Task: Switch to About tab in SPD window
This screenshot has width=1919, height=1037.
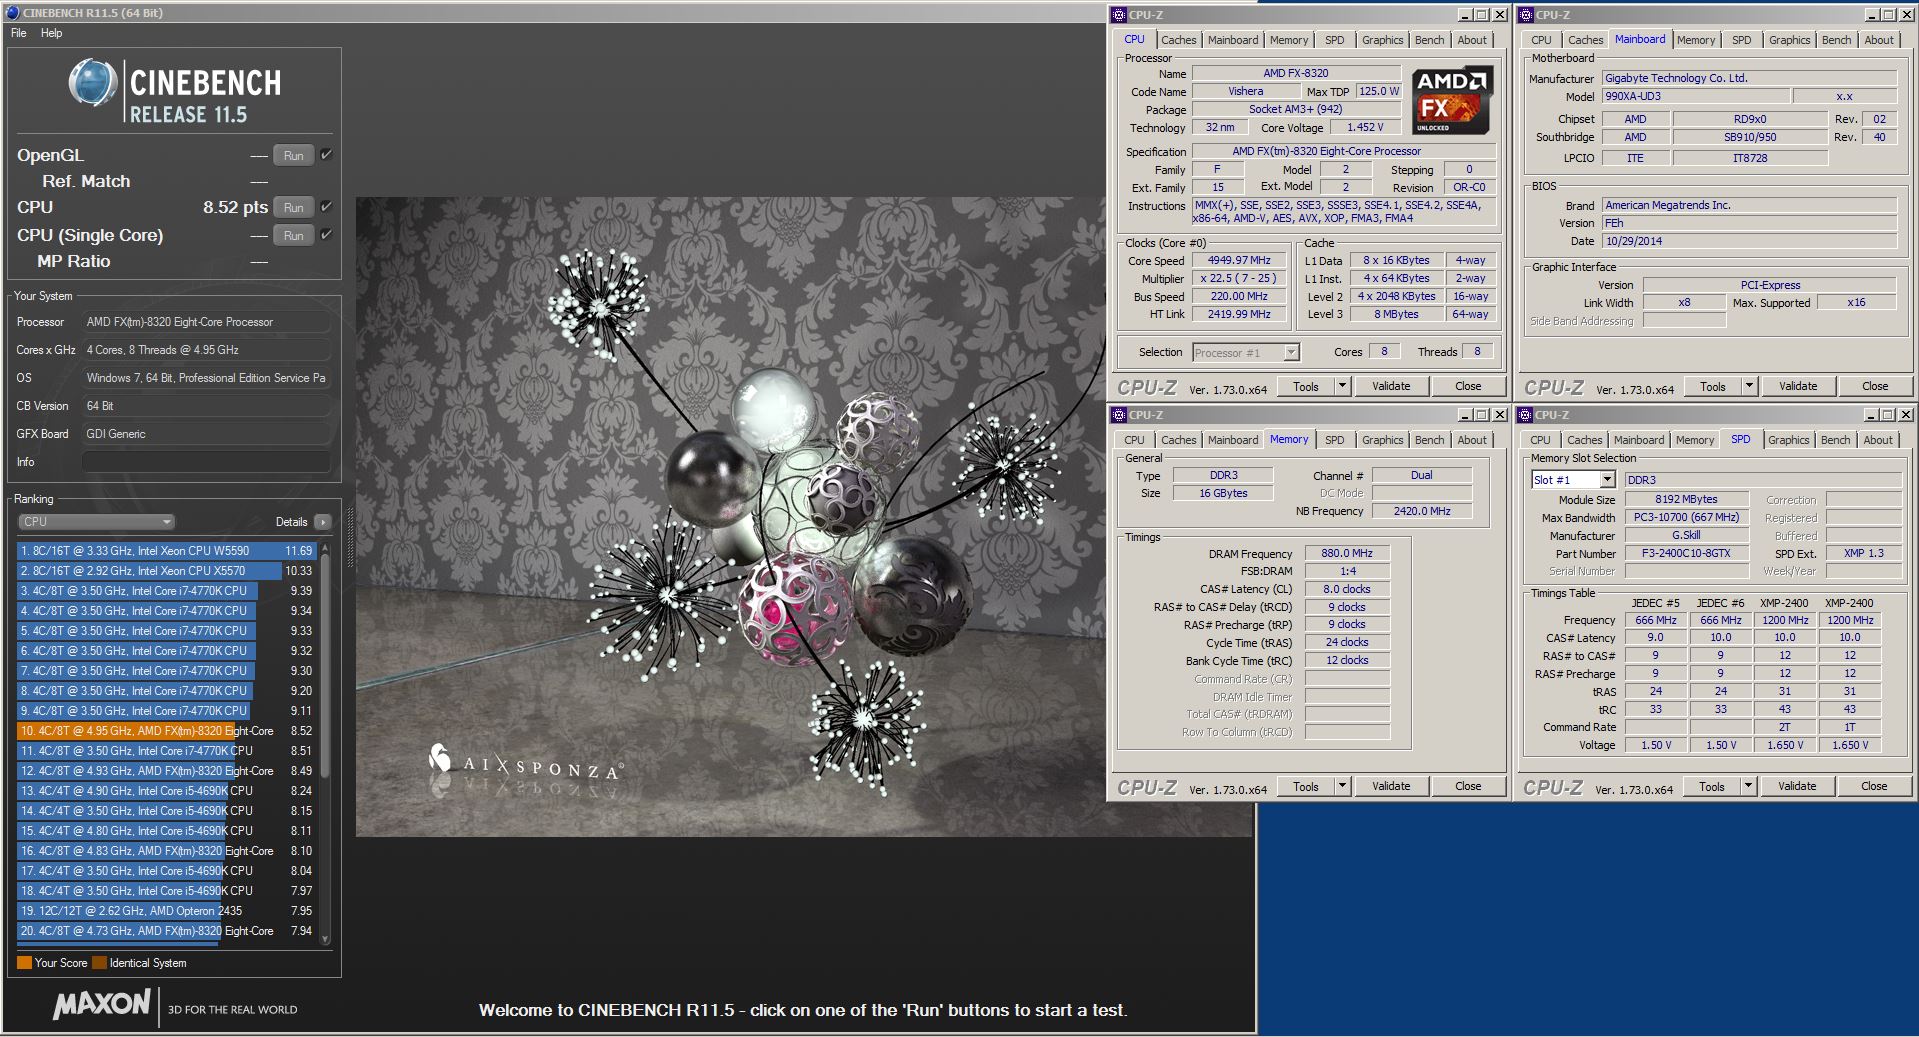Action: (1877, 440)
